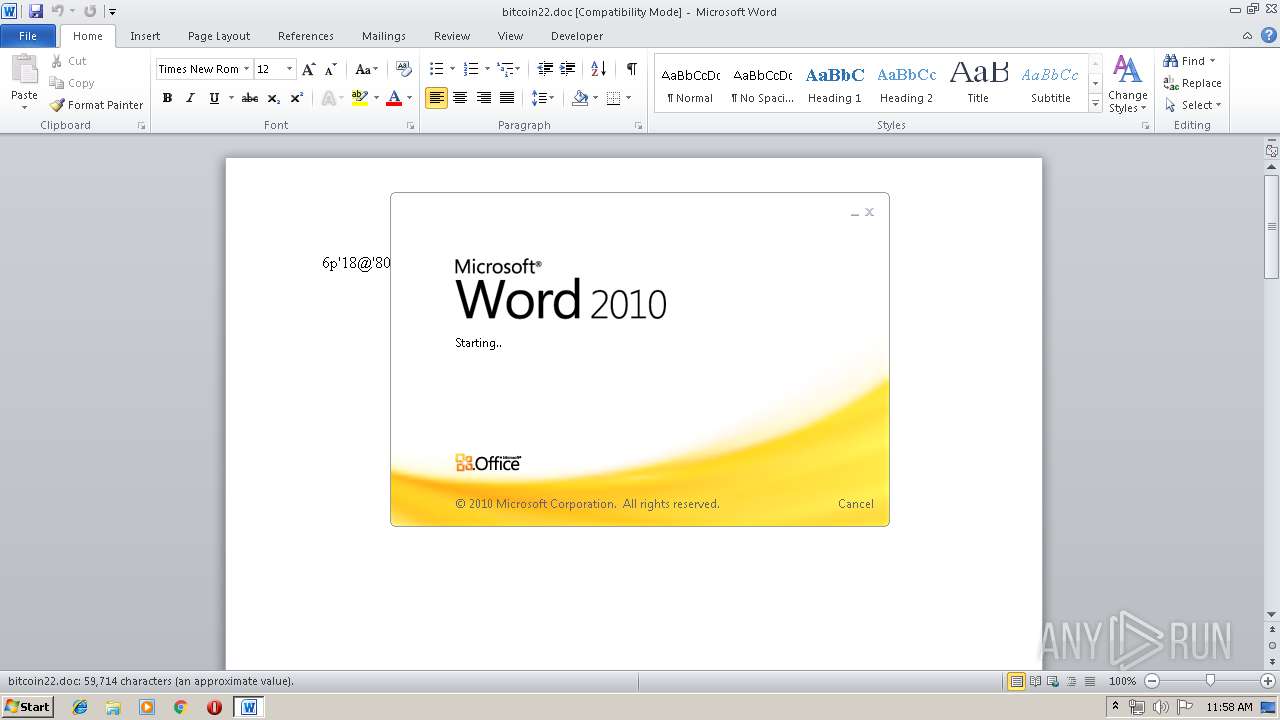The height and width of the screenshot is (720, 1280).
Task: Open Paragraph dialog launcher
Action: coord(639,126)
